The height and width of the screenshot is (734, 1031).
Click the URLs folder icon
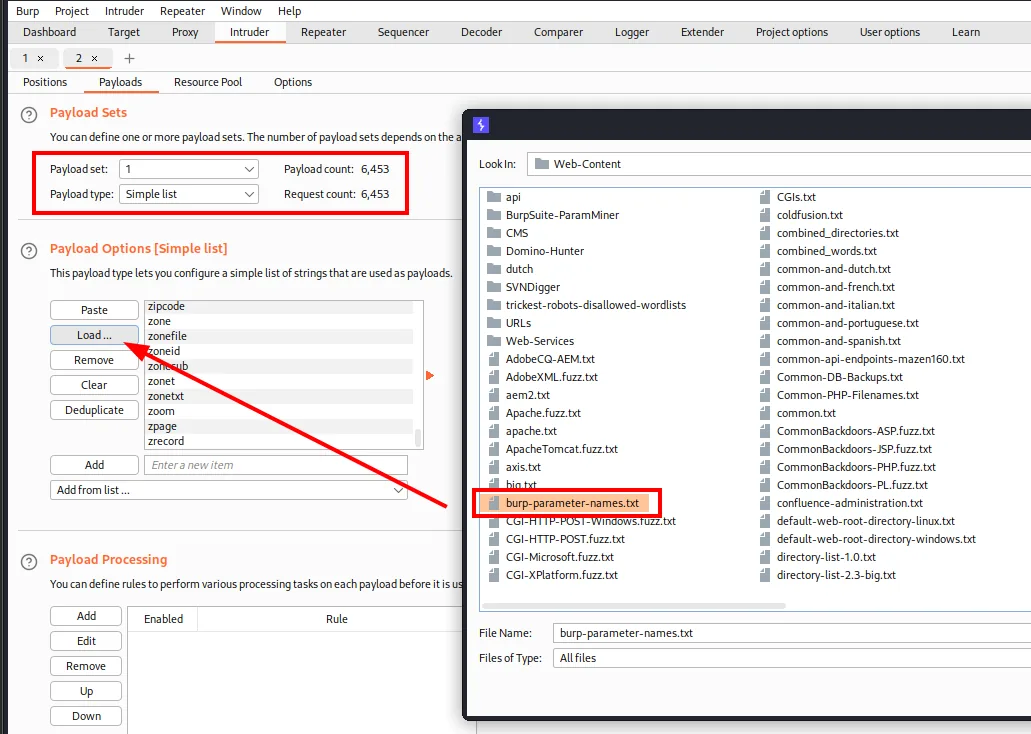494,323
